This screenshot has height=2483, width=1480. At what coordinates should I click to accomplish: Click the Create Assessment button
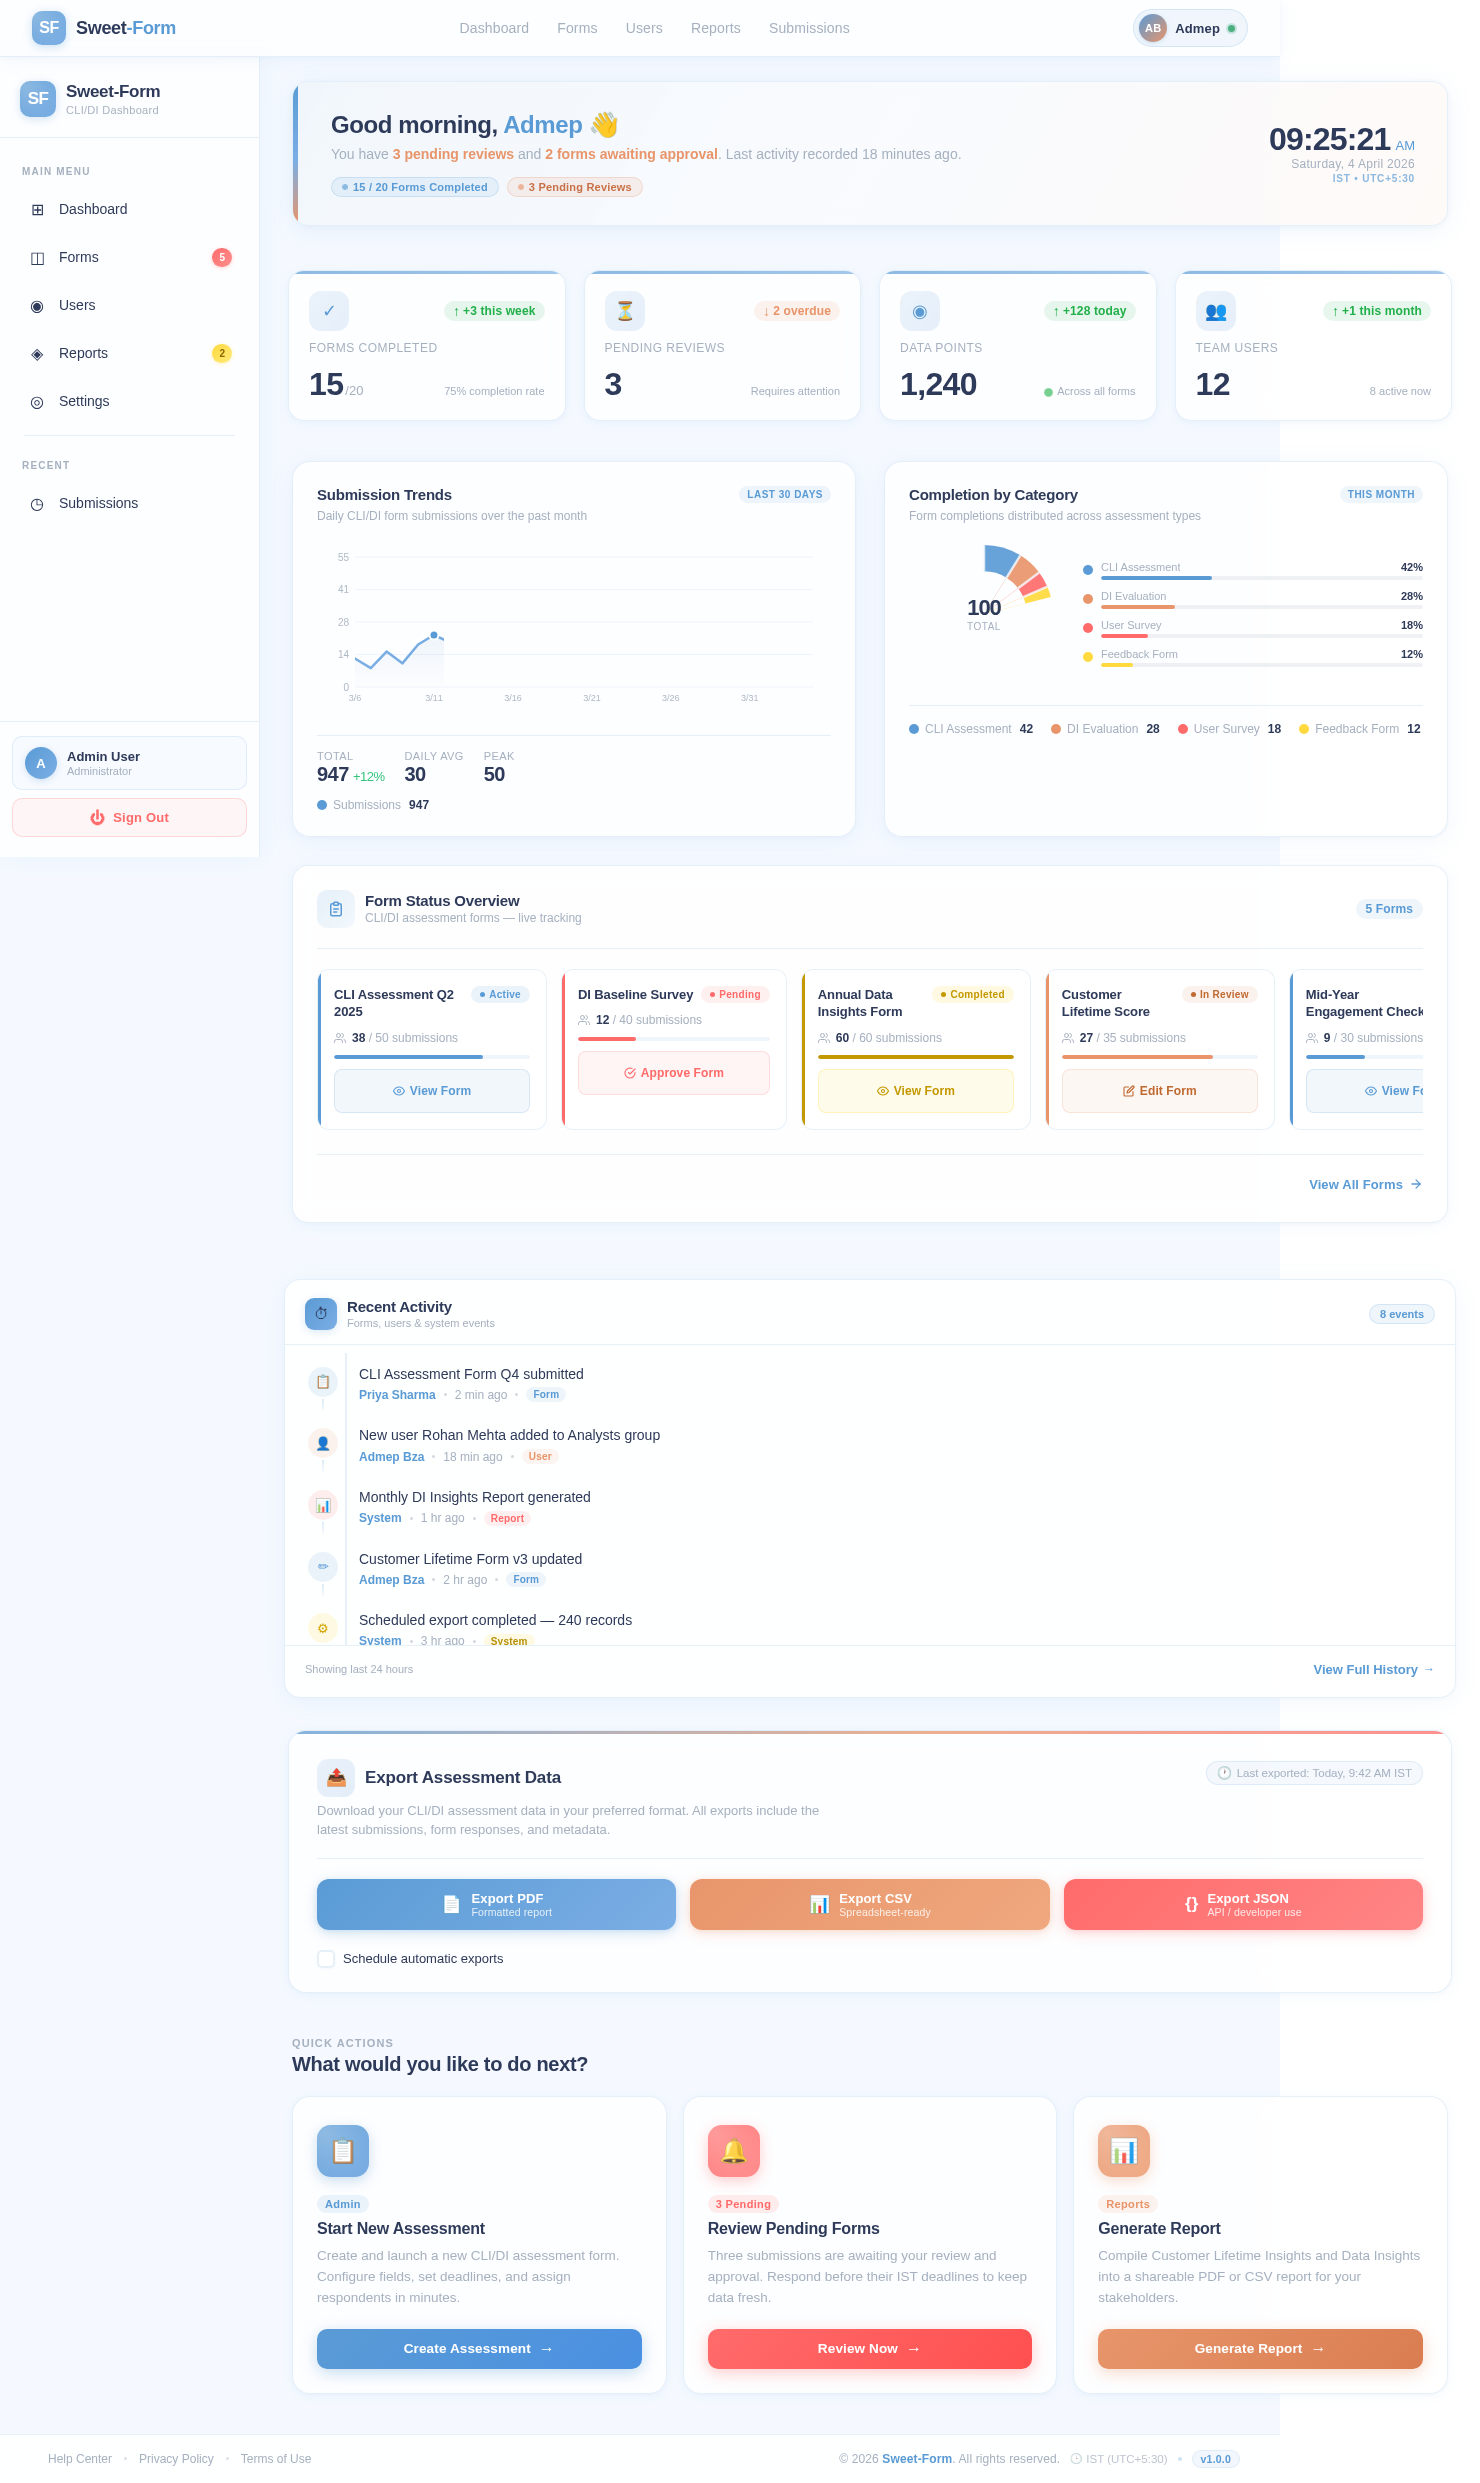coord(479,2349)
